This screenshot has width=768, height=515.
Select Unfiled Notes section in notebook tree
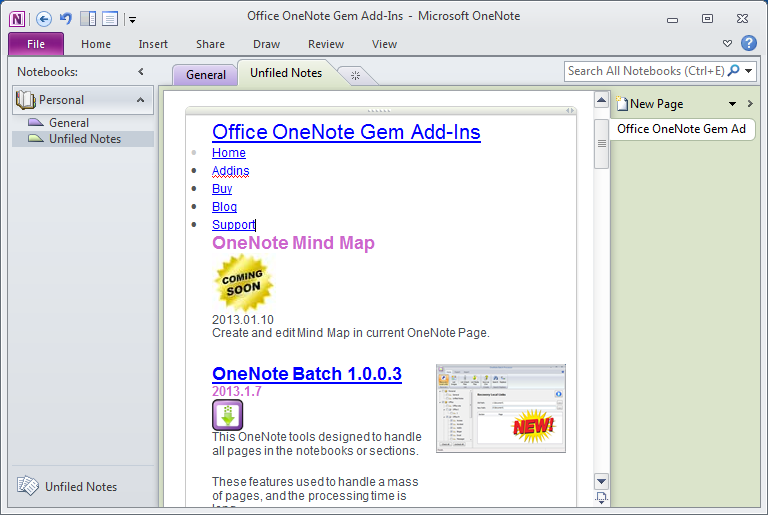[85, 139]
